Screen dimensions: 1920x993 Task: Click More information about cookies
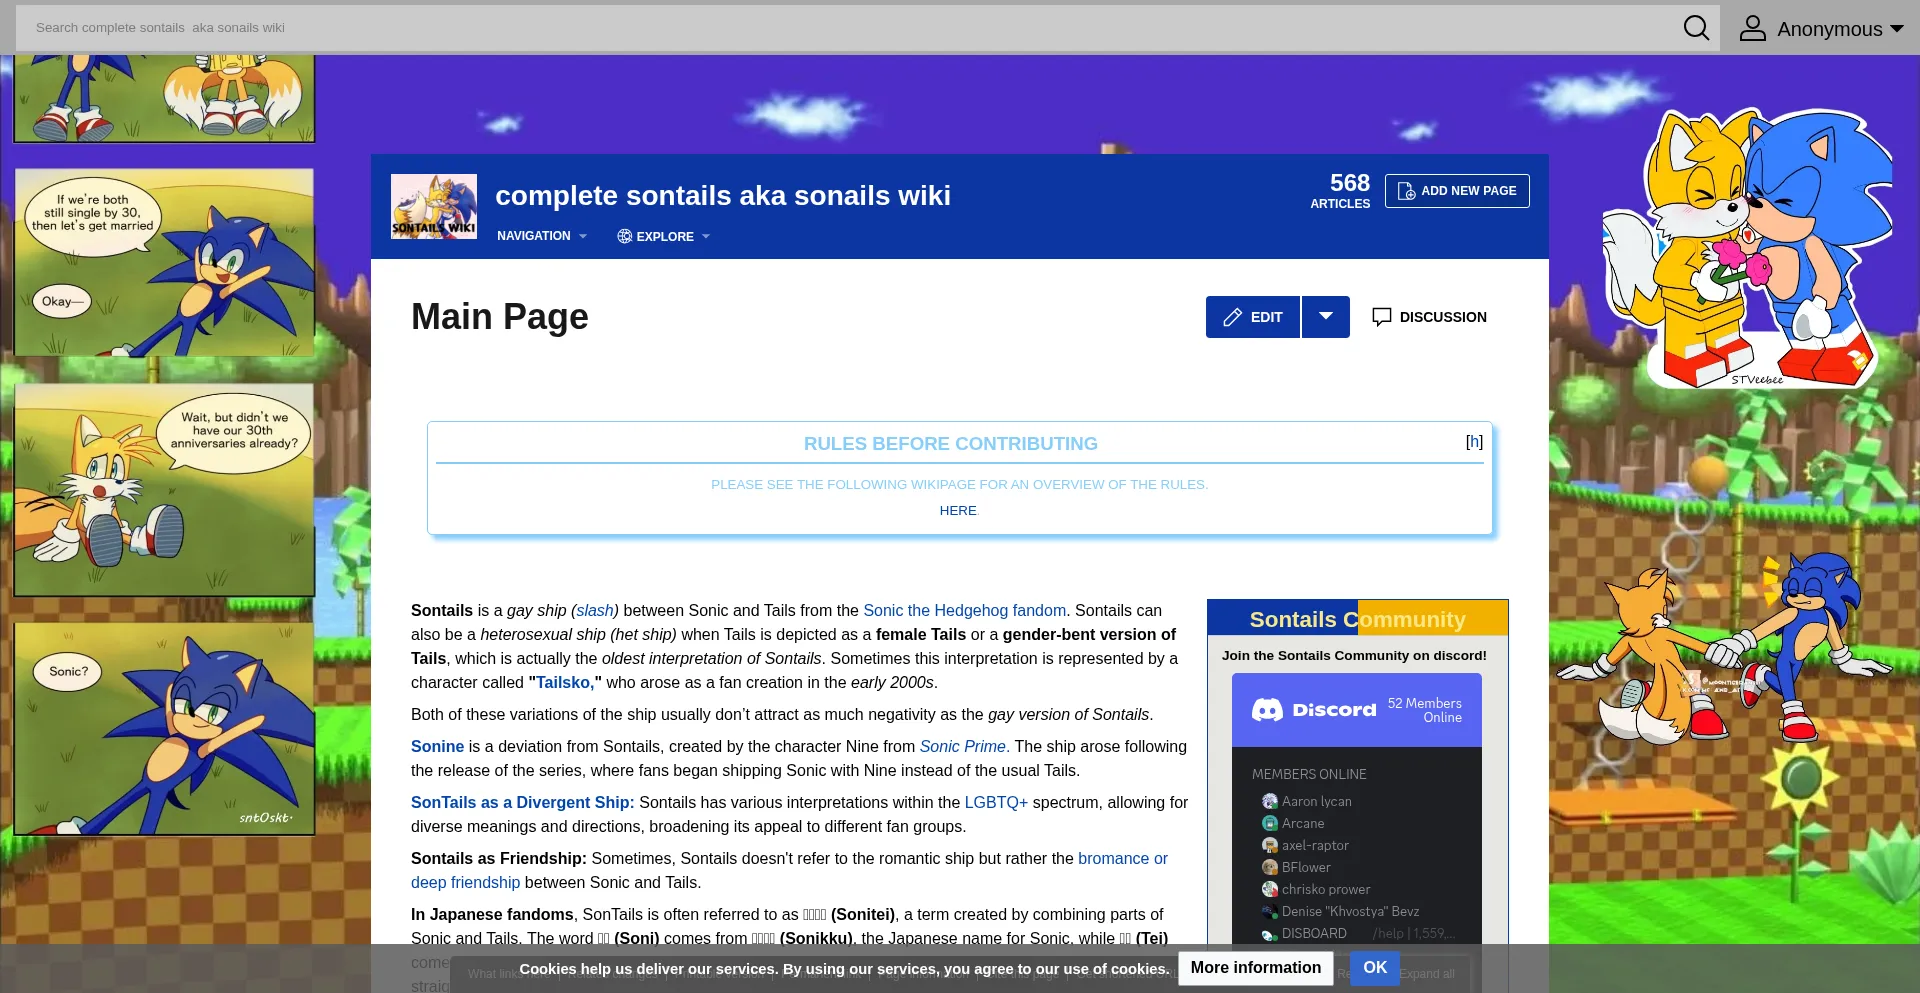point(1255,968)
